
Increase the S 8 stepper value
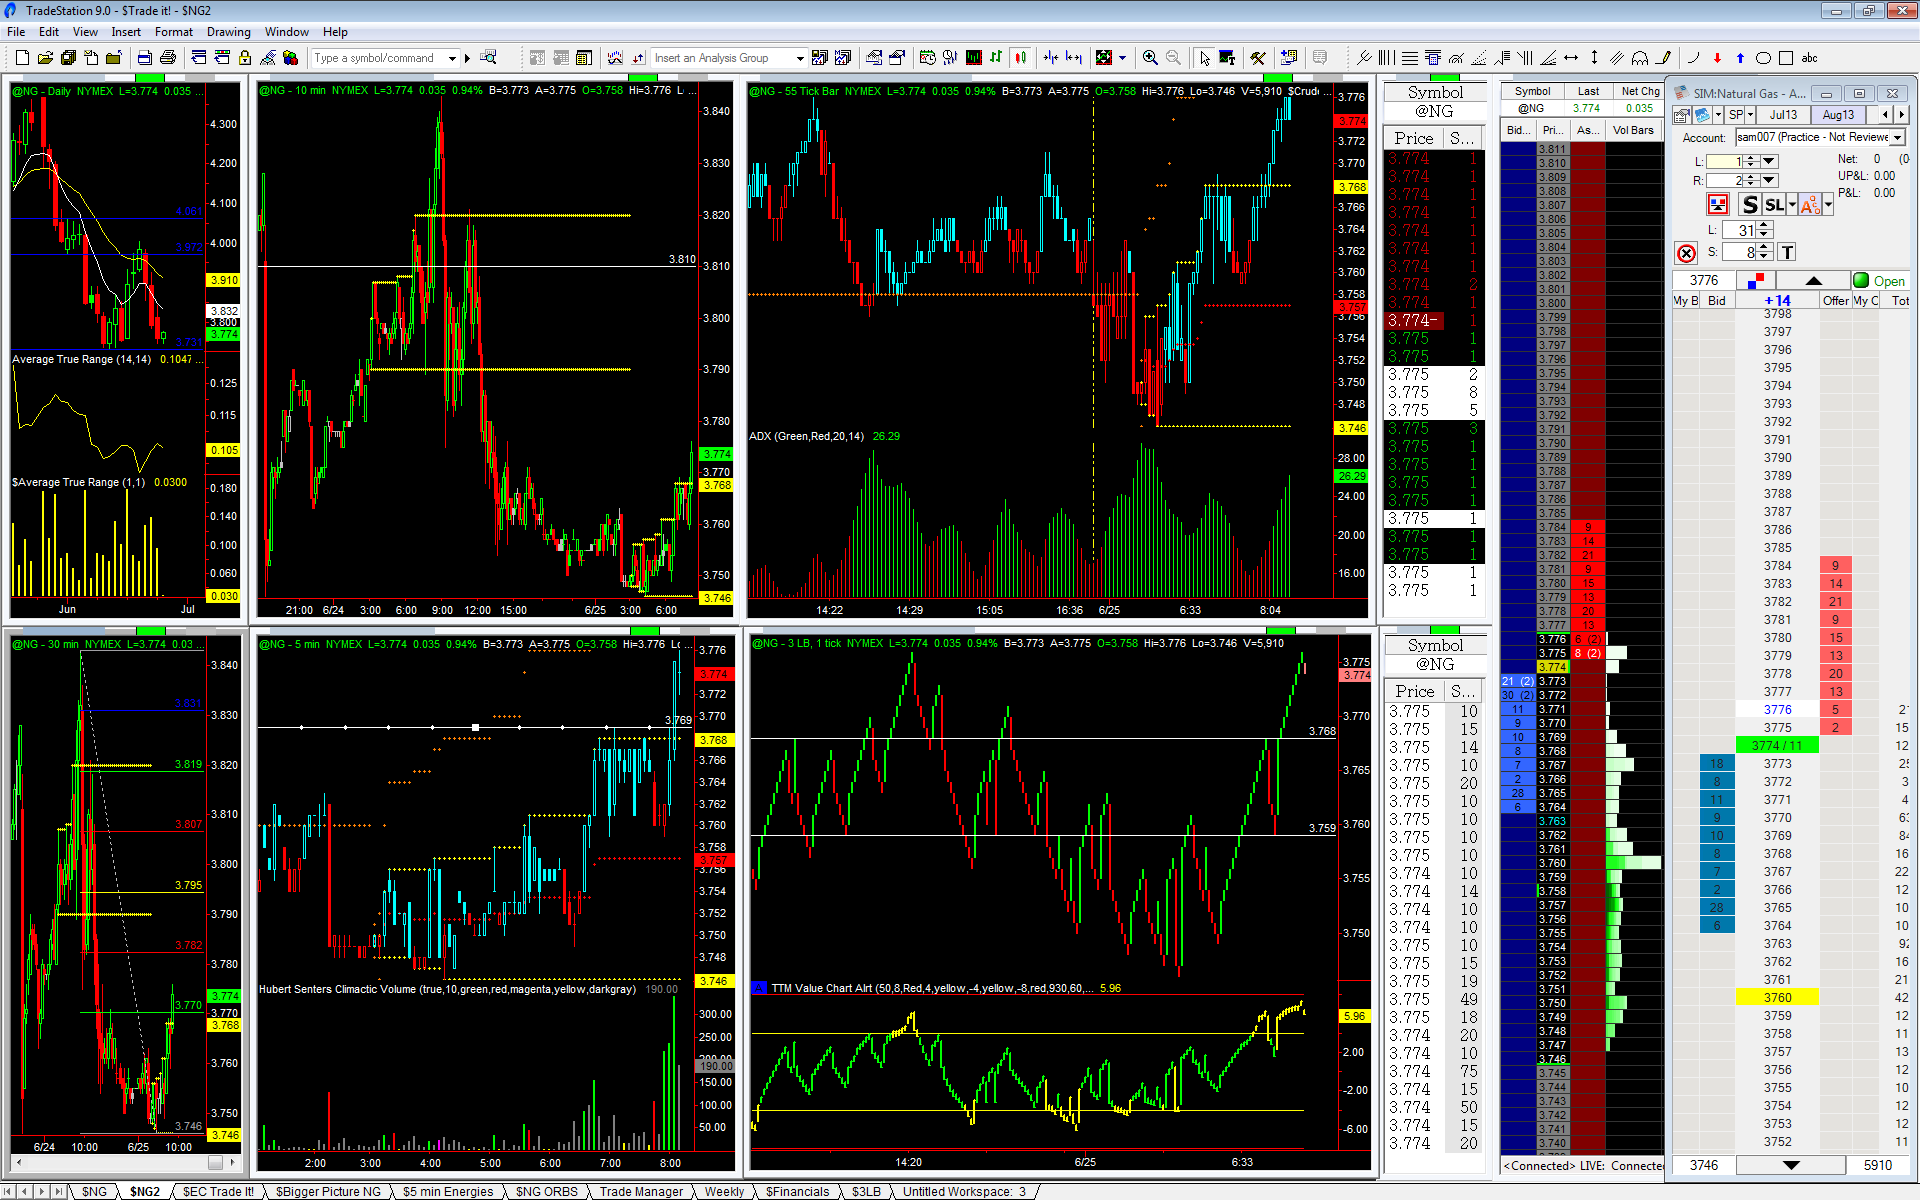(1765, 247)
